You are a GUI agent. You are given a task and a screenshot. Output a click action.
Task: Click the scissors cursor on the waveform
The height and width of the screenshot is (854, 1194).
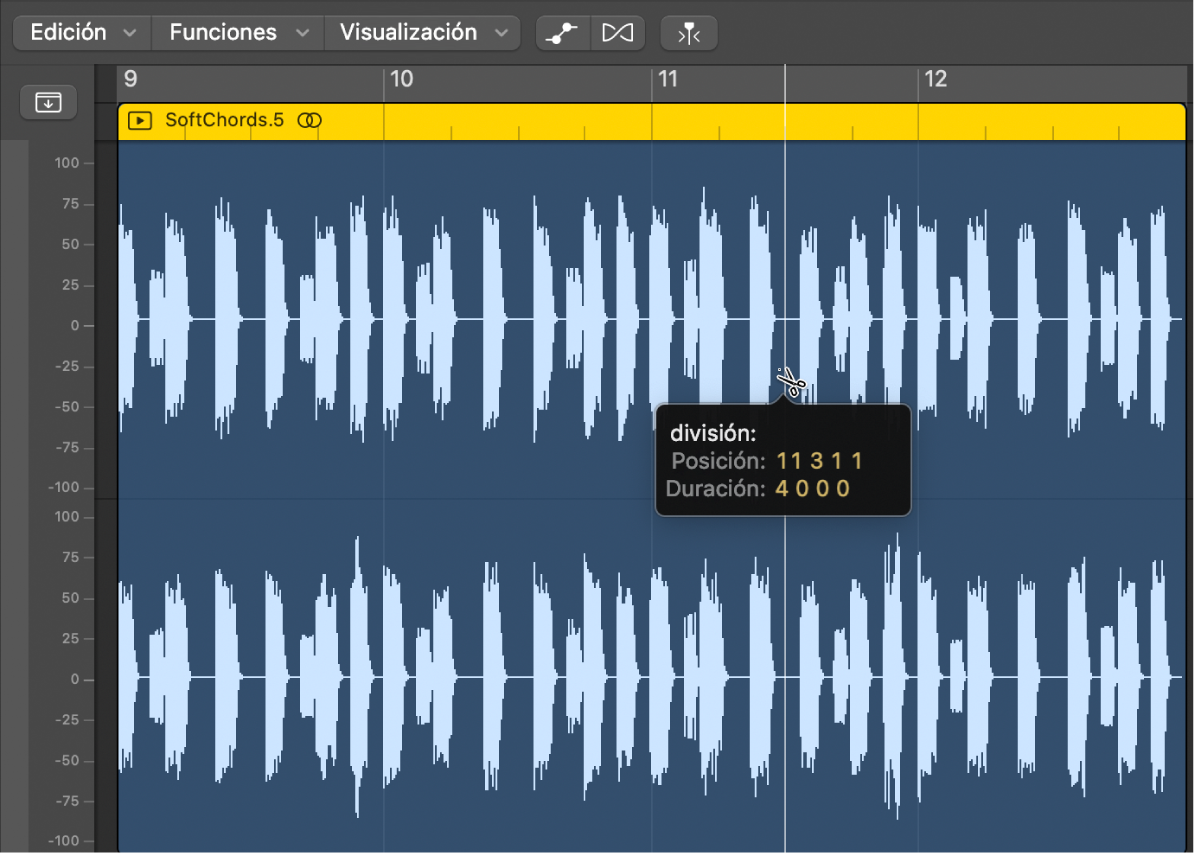click(790, 382)
